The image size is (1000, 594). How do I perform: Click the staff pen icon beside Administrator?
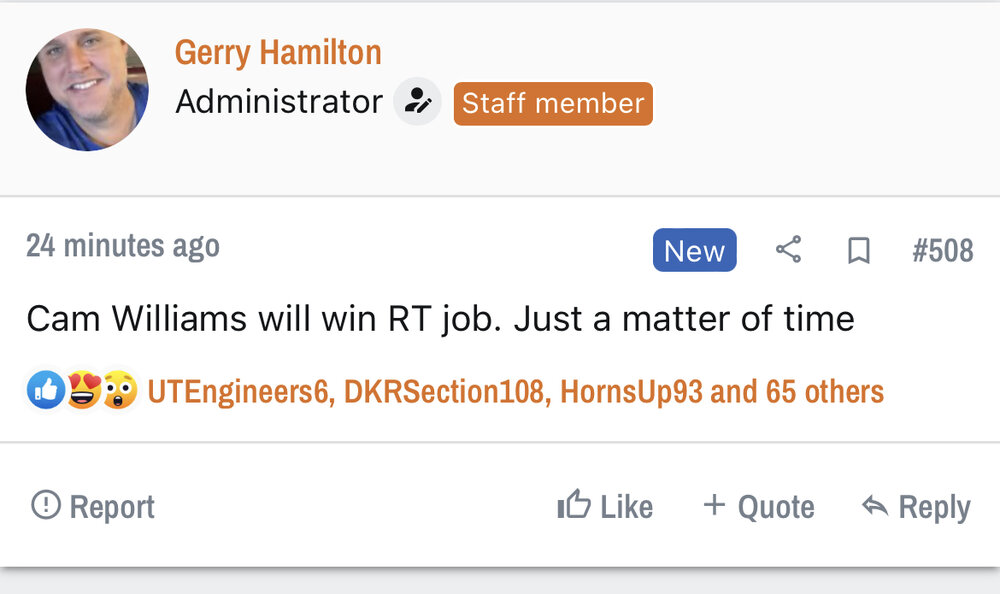pos(417,102)
